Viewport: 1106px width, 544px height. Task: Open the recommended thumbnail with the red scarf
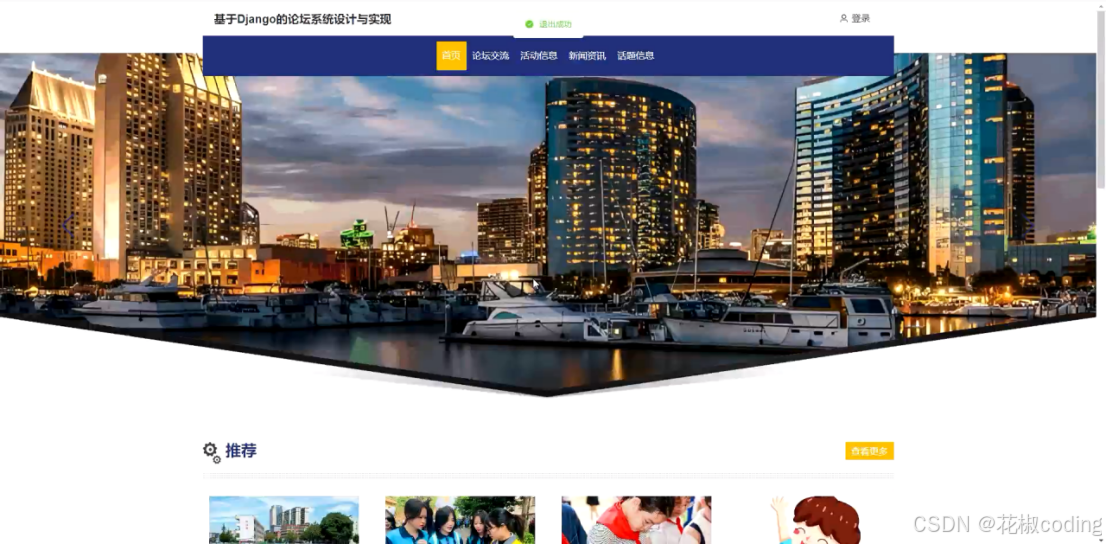[x=636, y=520]
